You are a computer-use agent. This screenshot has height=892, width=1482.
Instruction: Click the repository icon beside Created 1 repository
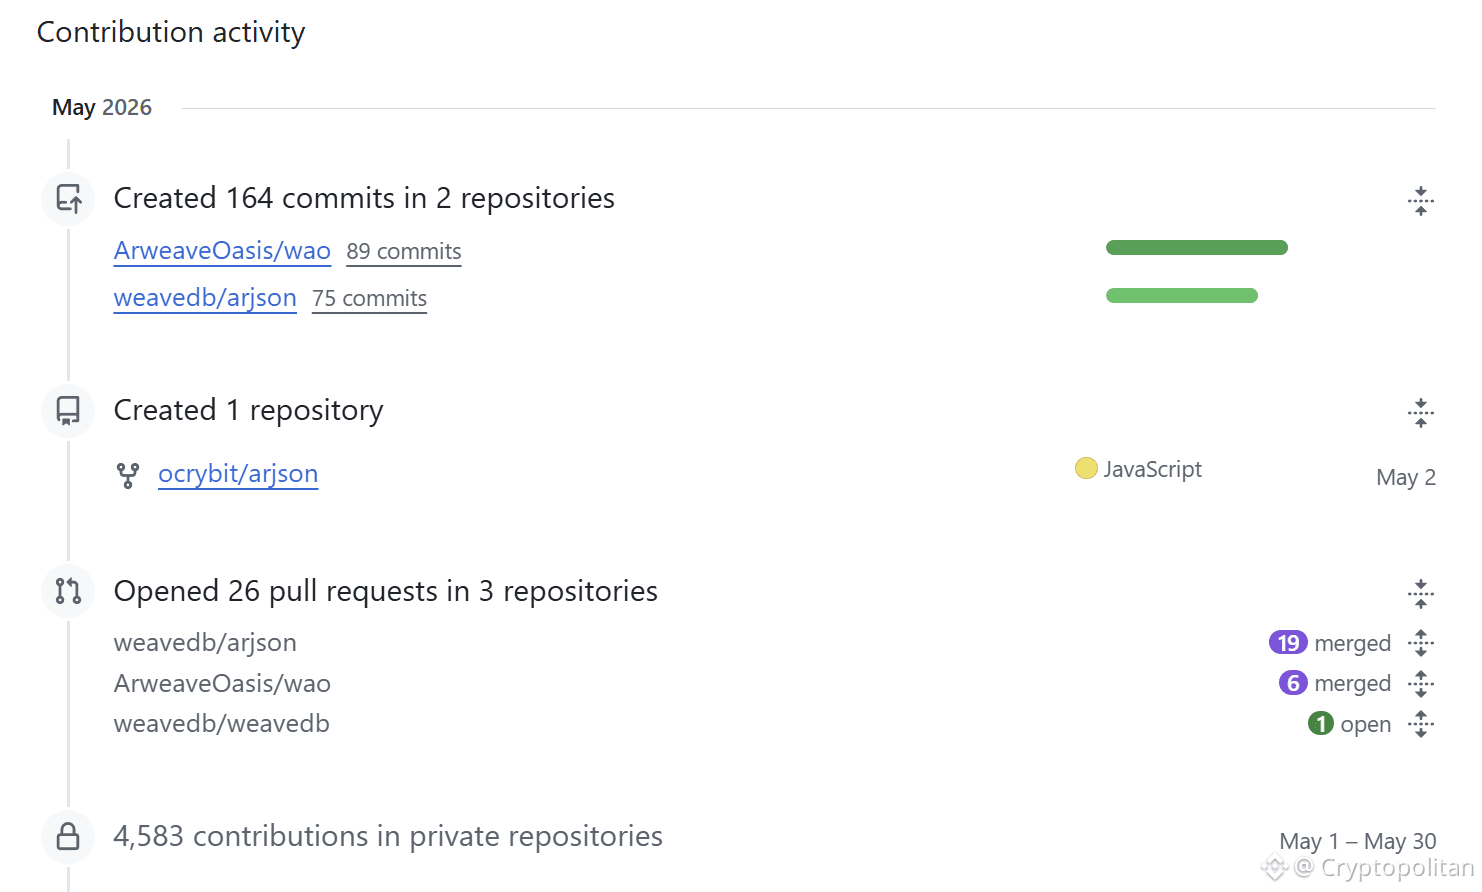[x=68, y=411]
